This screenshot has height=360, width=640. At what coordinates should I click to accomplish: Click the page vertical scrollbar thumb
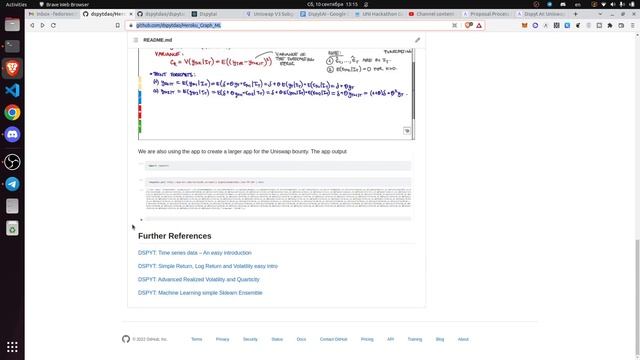click(x=637, y=297)
